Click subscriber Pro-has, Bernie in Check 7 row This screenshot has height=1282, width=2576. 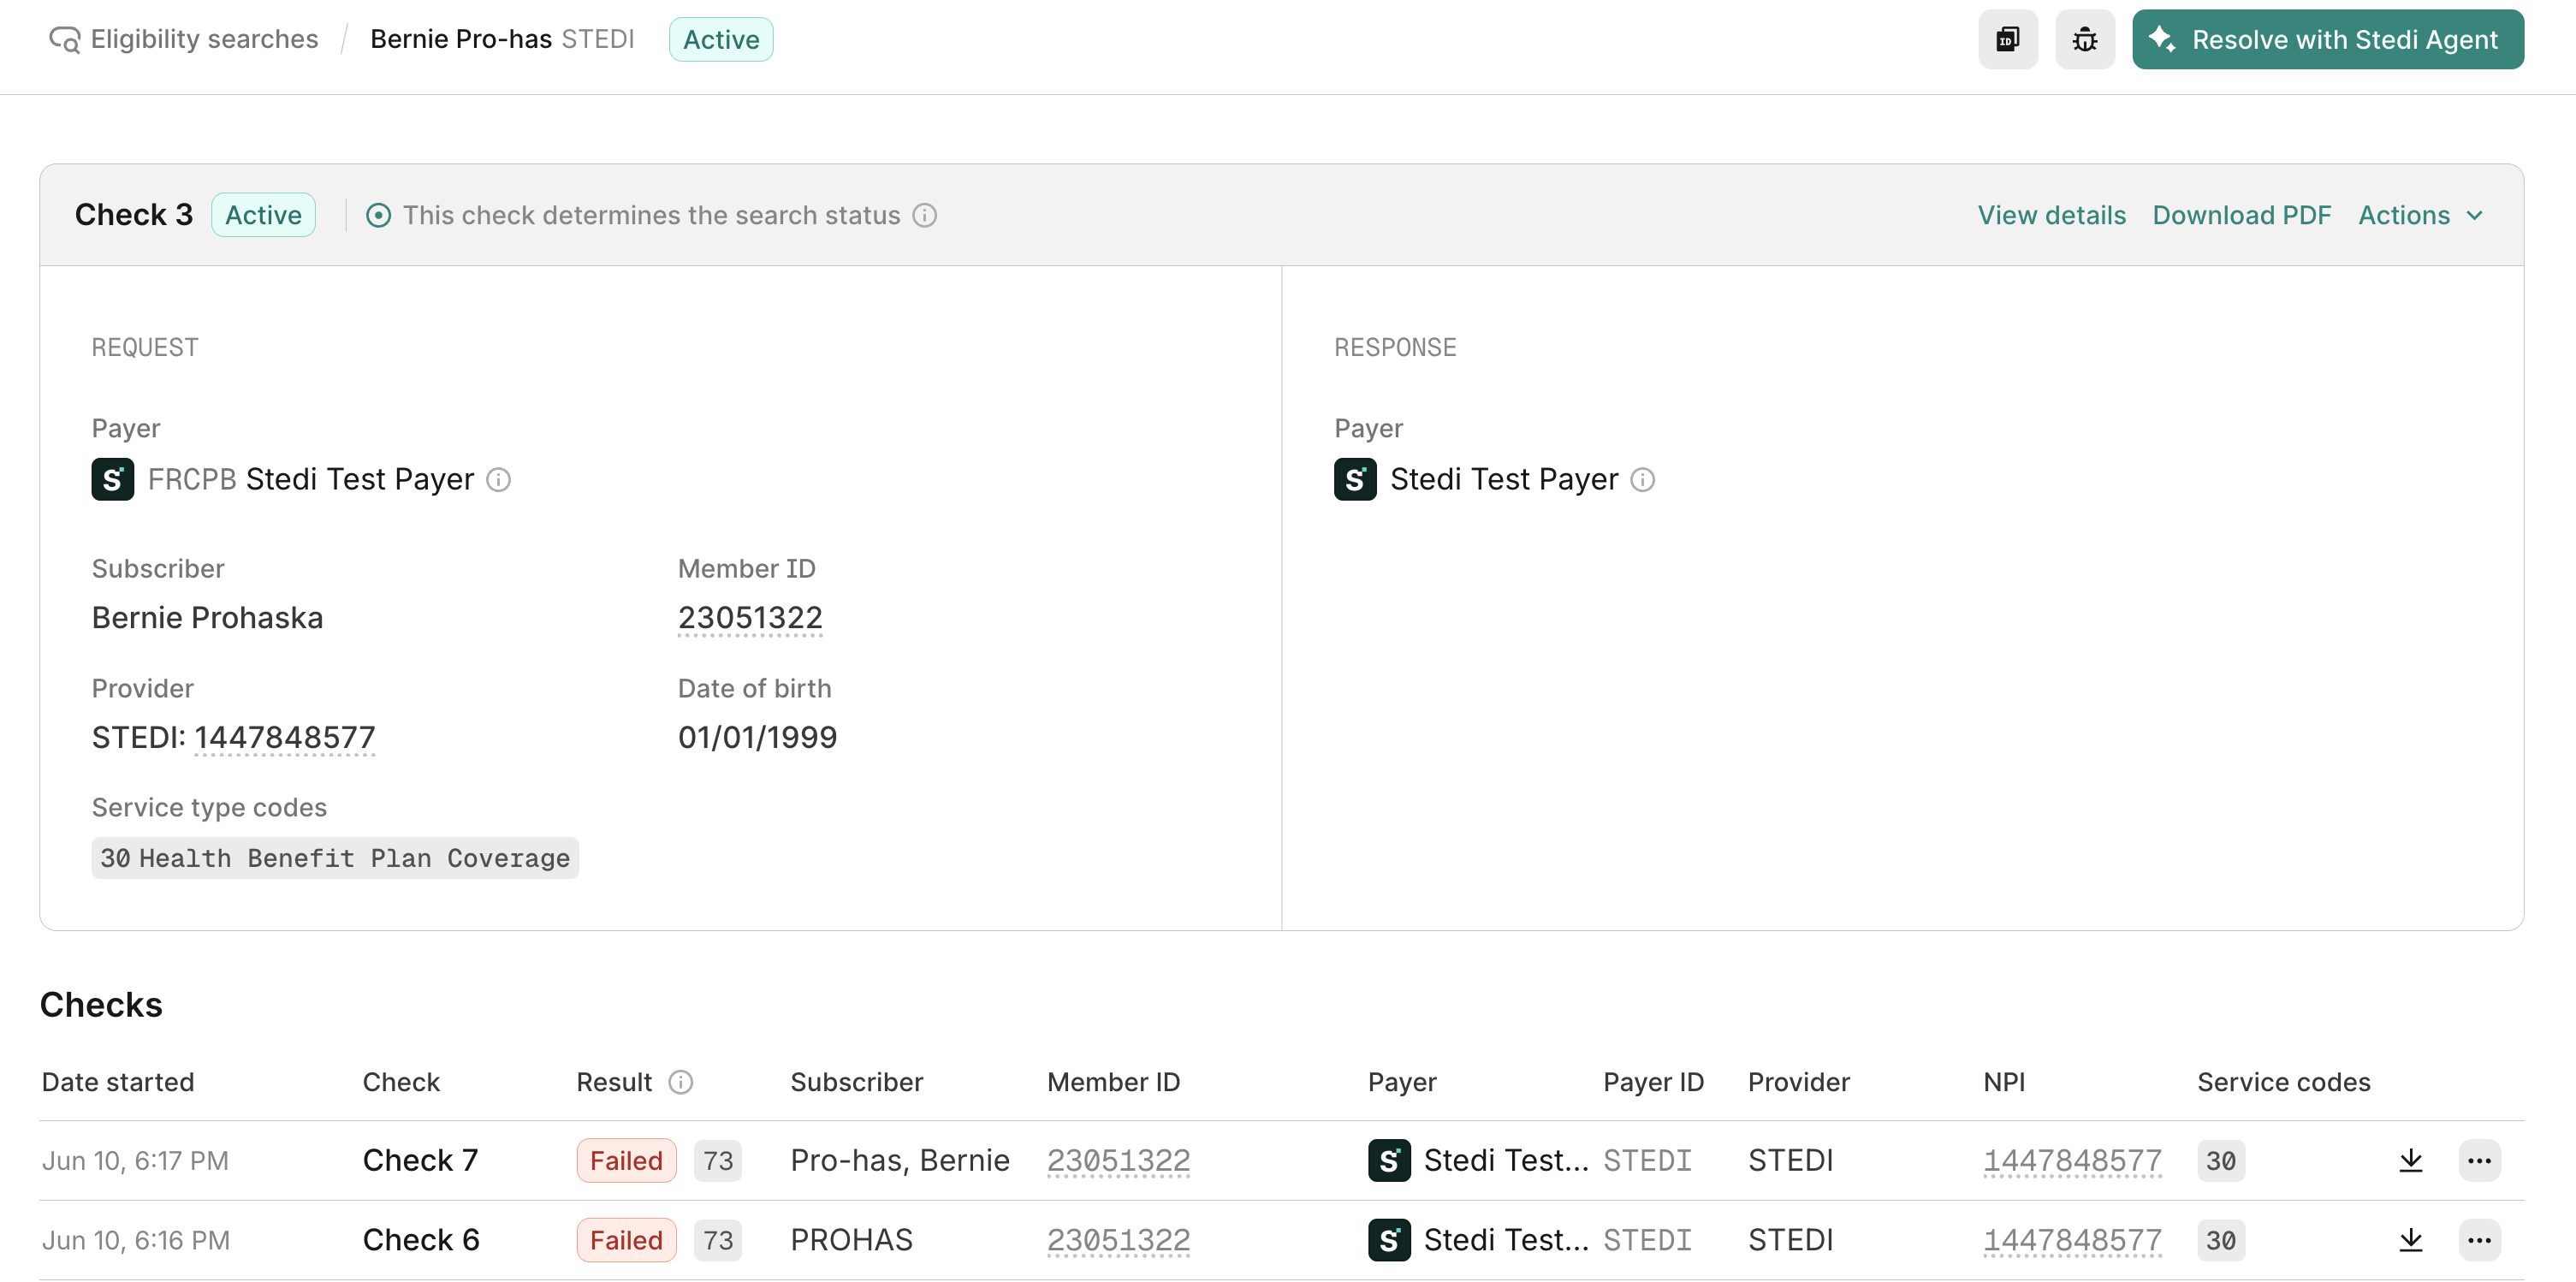900,1160
